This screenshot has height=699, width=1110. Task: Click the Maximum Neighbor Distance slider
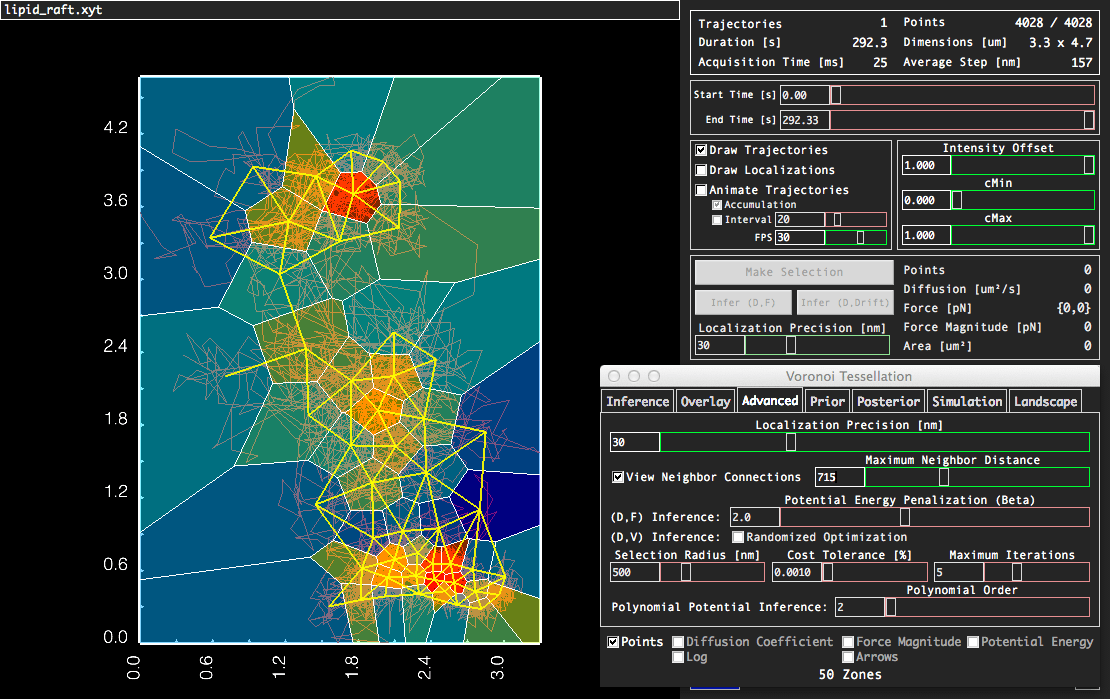pyautogui.click(x=977, y=477)
